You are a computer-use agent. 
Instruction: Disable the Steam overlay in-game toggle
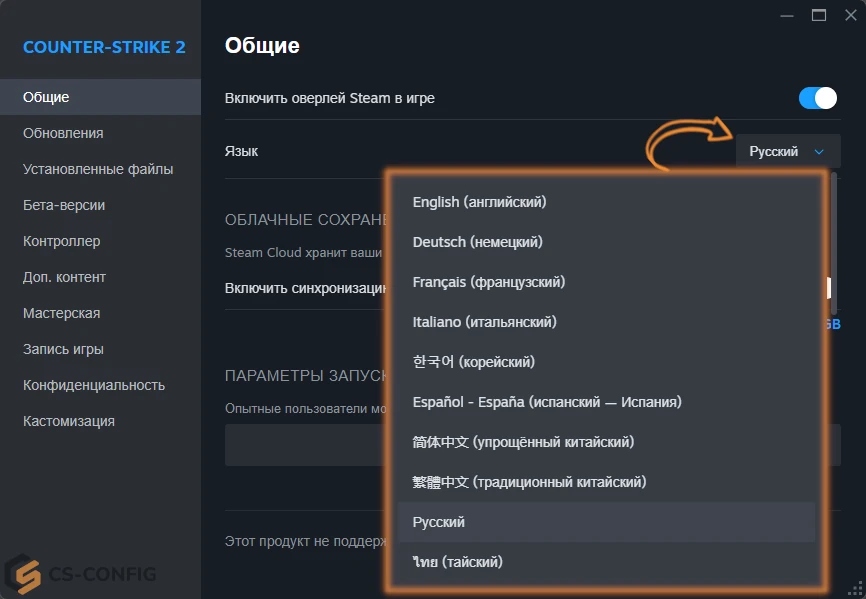[817, 98]
